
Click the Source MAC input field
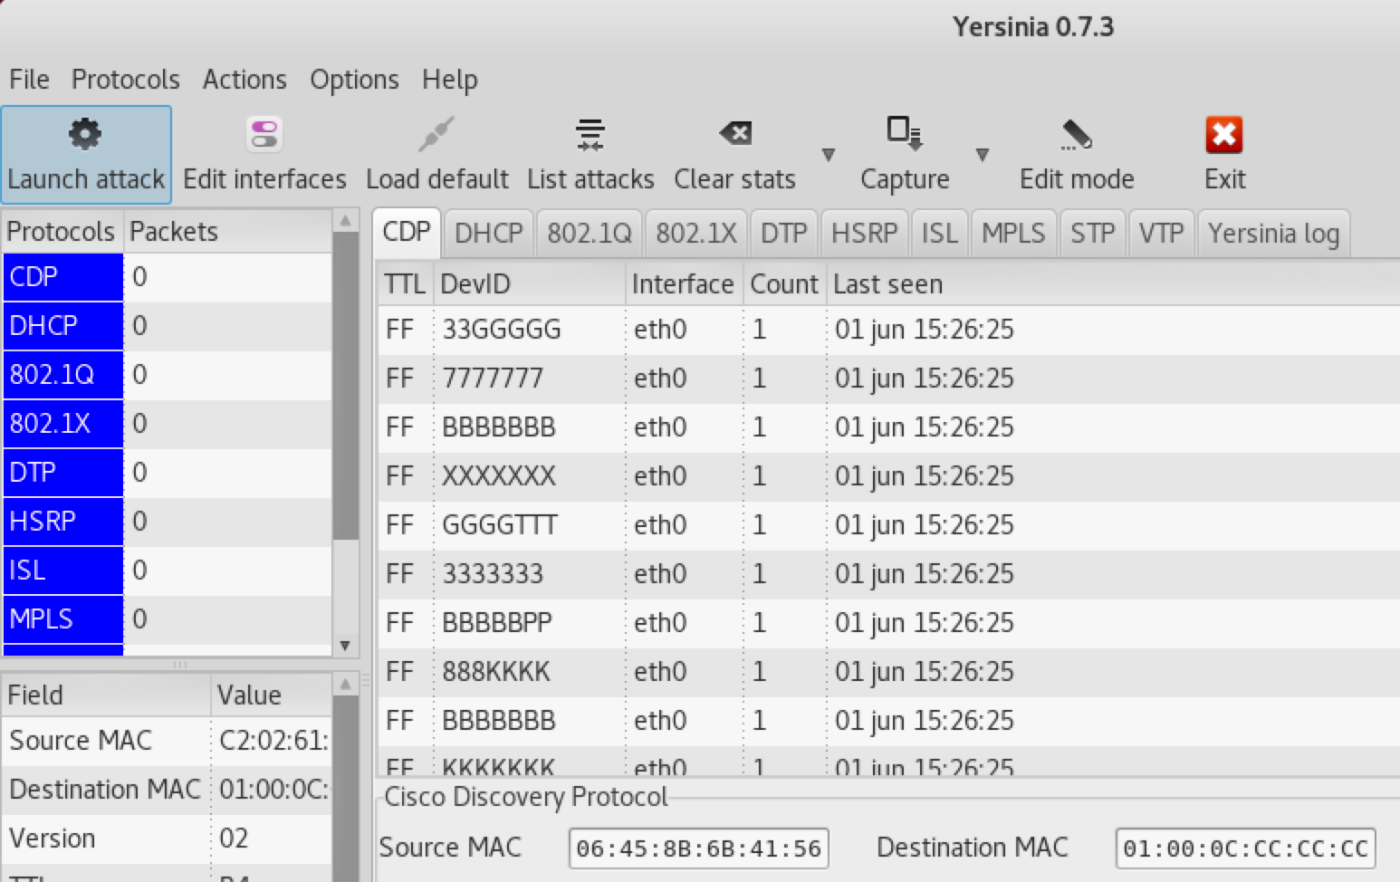[697, 848]
